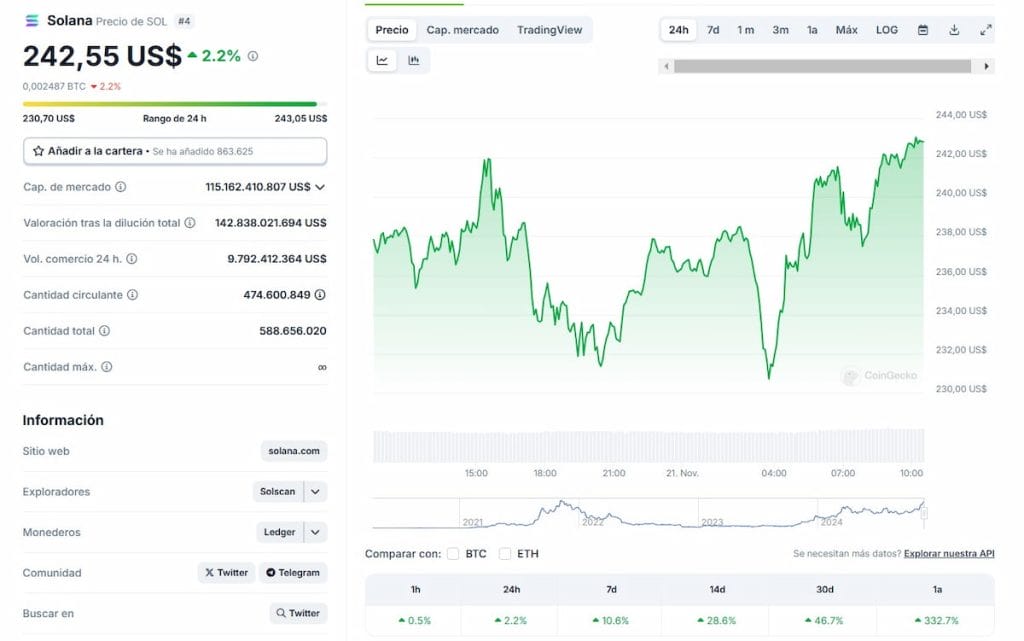The image size is (1024, 641).
Task: Click the volume bars strip below chart
Action: click(x=648, y=446)
